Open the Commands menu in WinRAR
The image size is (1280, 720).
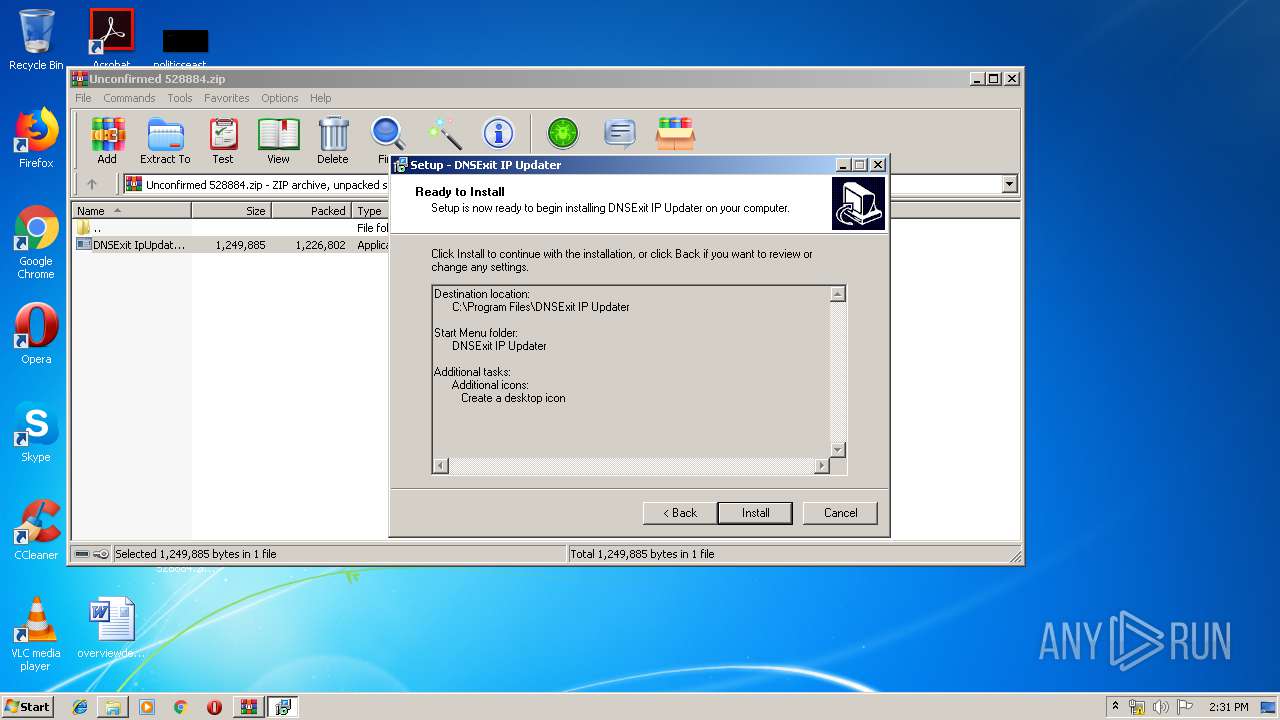tap(129, 98)
